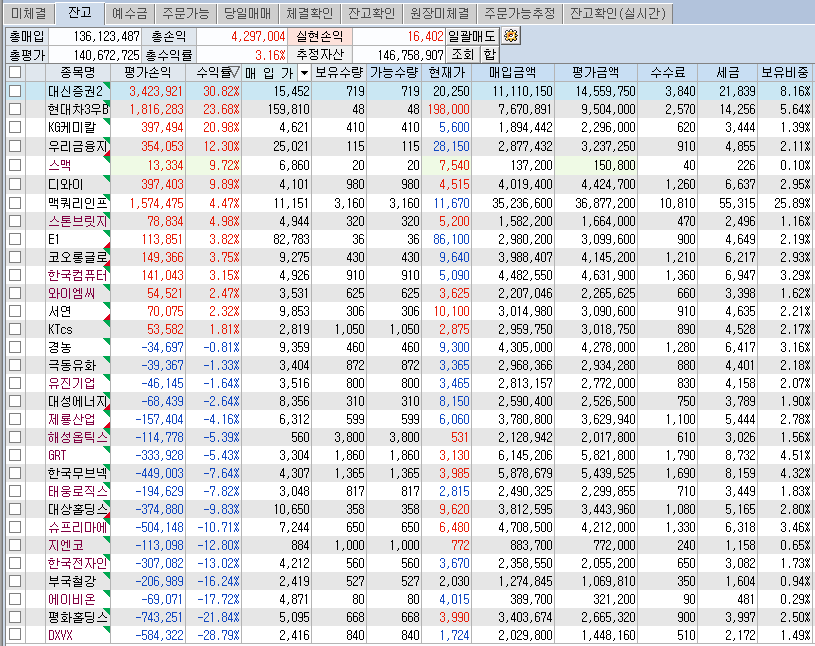Open the gear settings icon beside 일괄매도
Viewport: 815px width, 646px height.
[x=511, y=36]
